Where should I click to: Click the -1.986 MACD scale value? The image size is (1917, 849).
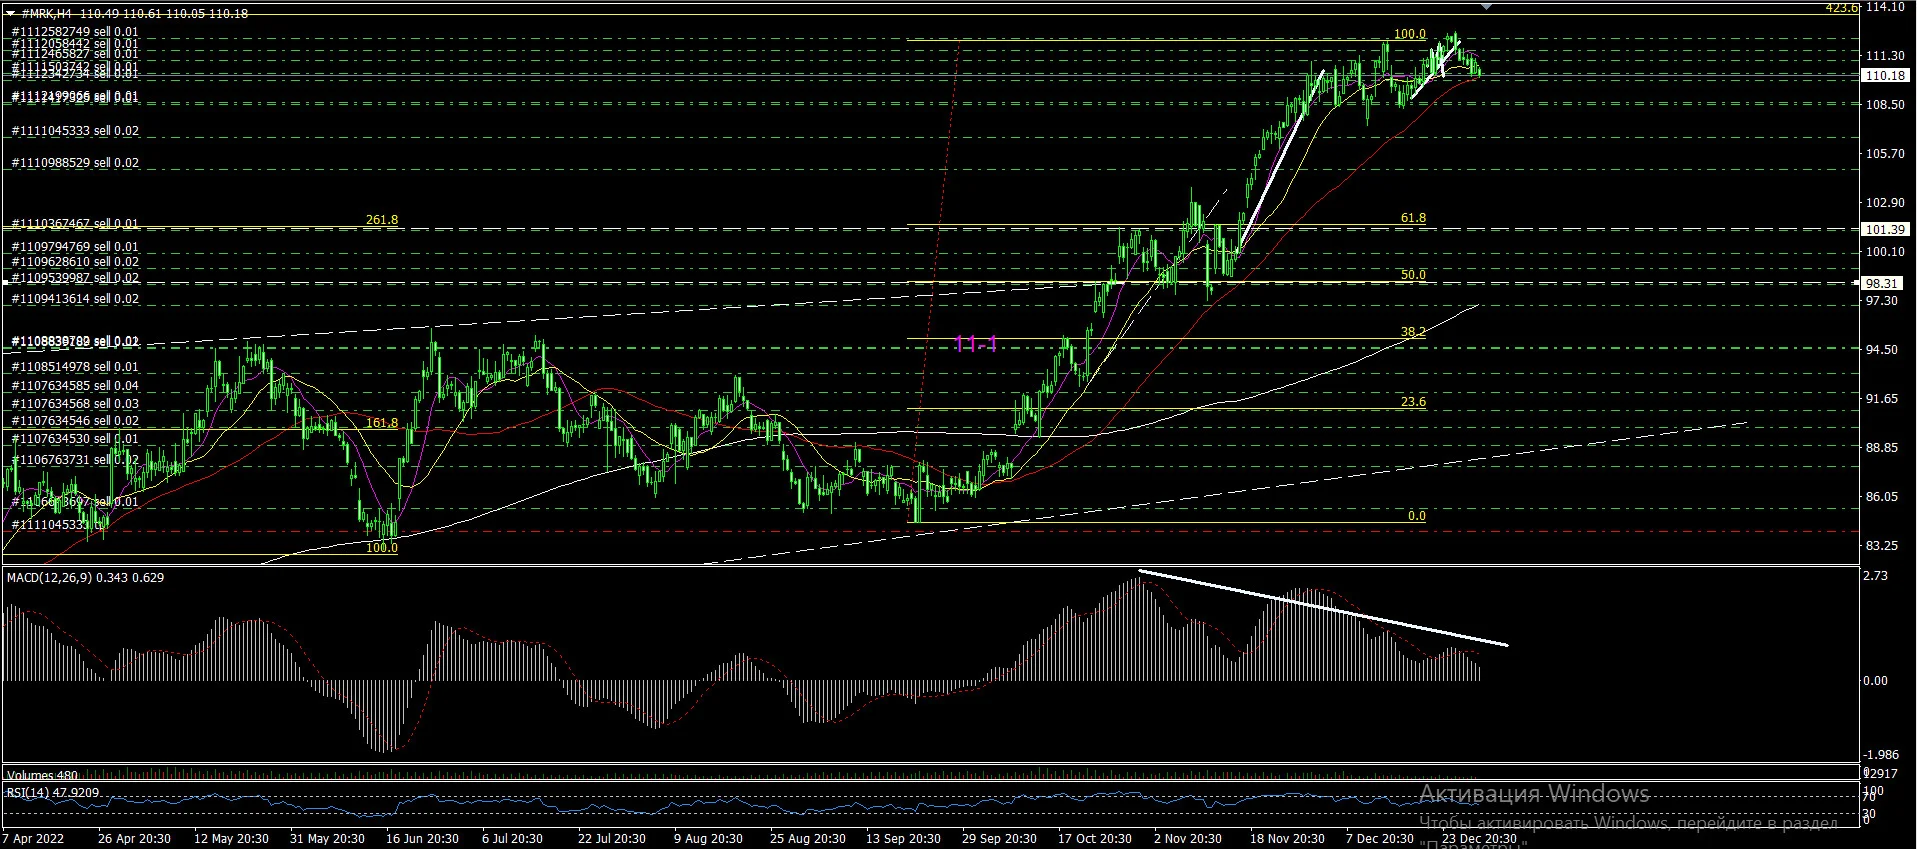click(x=1880, y=754)
